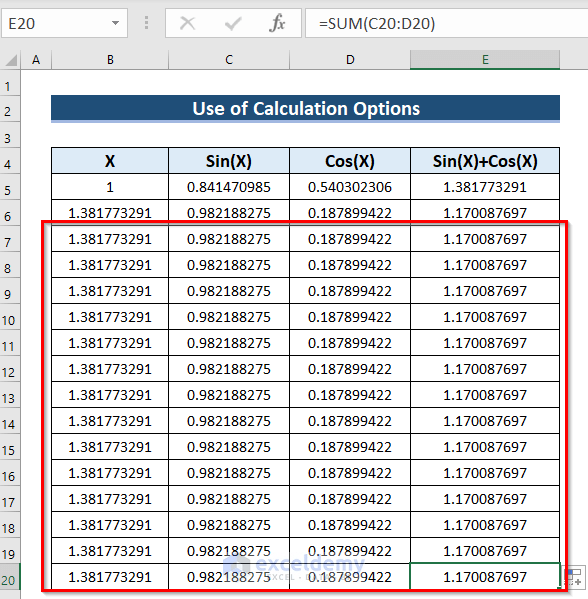
Task: Click the Name Box showing E20
Action: pyautogui.click(x=64, y=23)
